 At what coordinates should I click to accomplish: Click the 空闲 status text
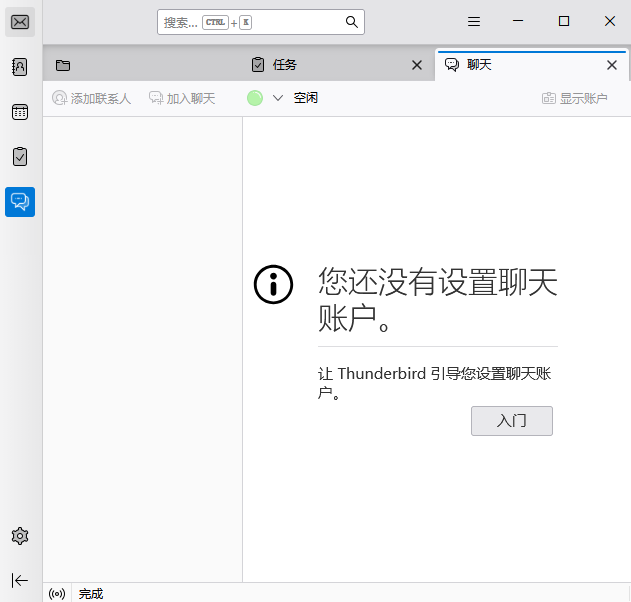click(305, 98)
